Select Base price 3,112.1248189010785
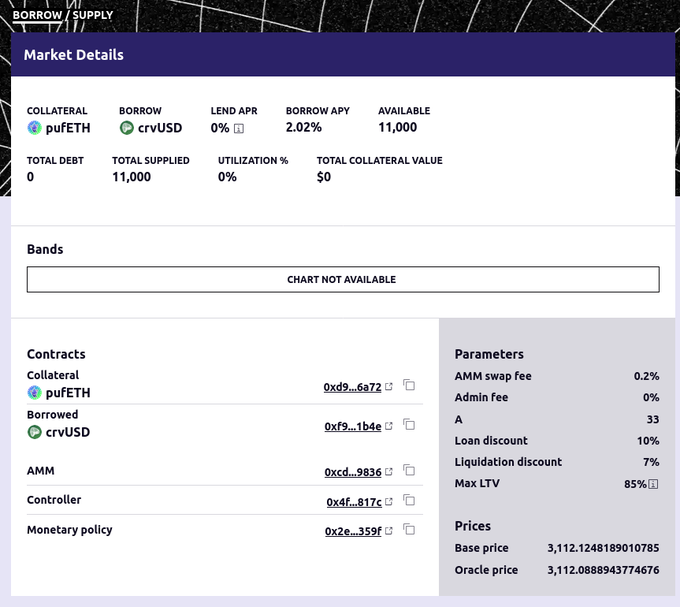Viewport: 680px width, 607px height. coord(603,548)
